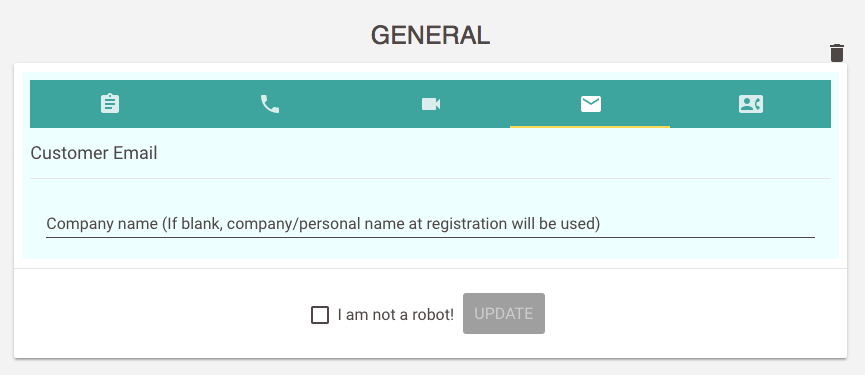The height and width of the screenshot is (375, 865).
Task: Focus the Company name input field
Action: coord(430,224)
